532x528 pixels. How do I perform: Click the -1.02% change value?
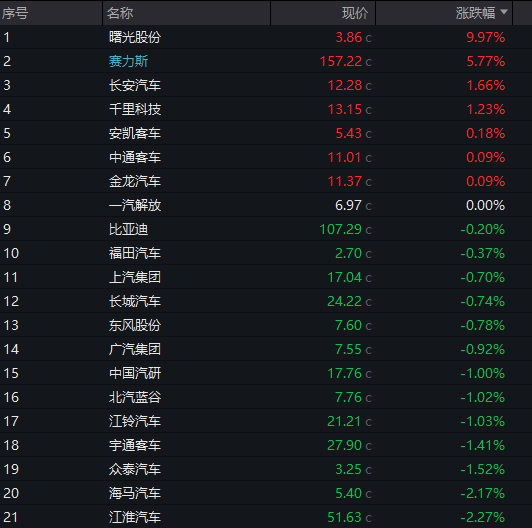coord(483,397)
